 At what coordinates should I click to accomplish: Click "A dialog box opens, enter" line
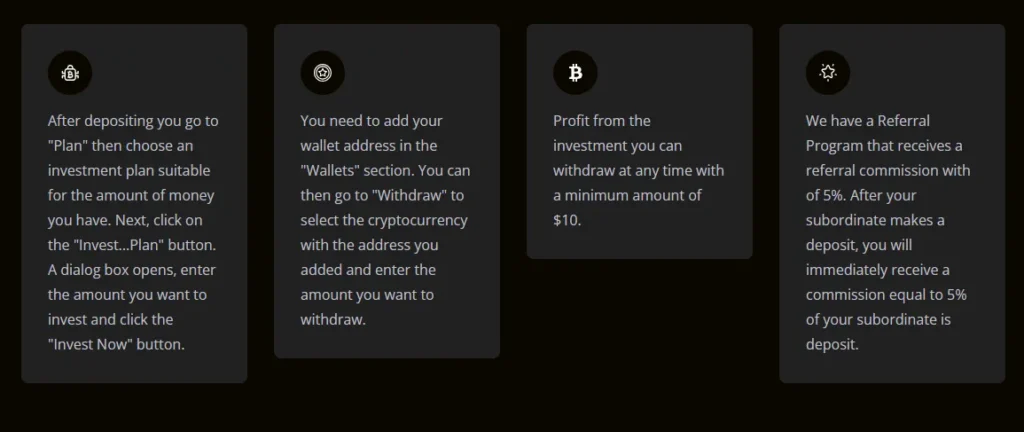[x=131, y=270]
